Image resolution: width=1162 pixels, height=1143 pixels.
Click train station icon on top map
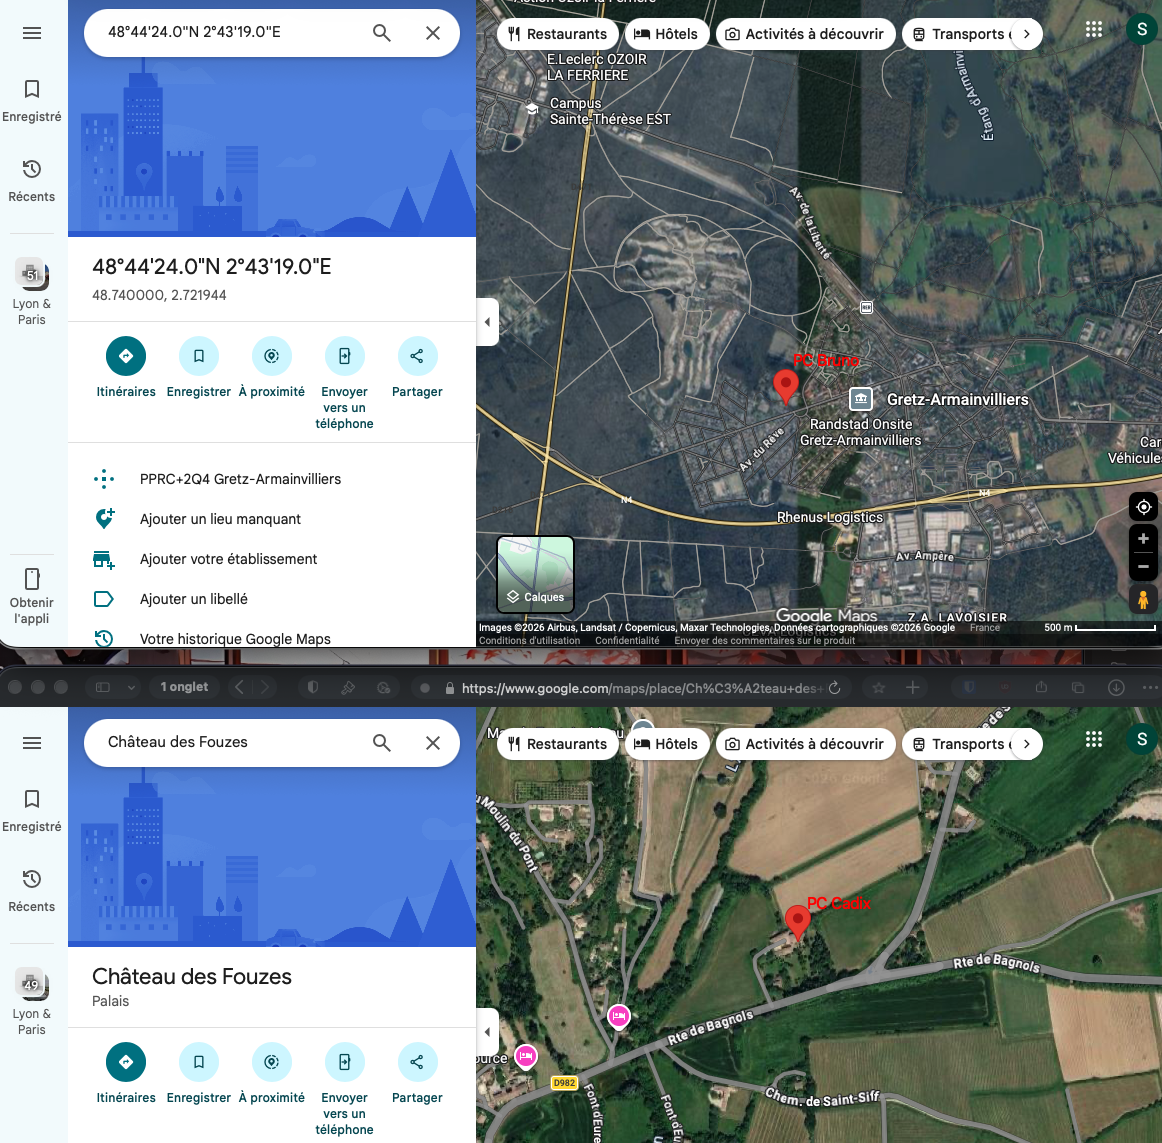pyautogui.click(x=866, y=307)
